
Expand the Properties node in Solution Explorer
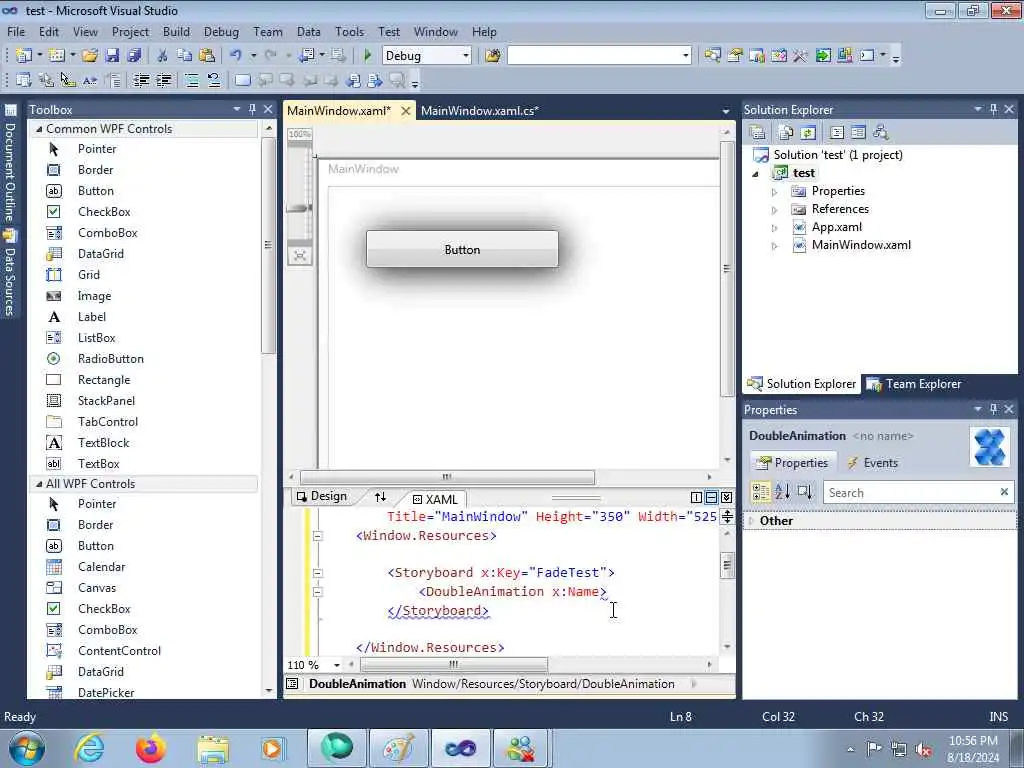pos(775,192)
